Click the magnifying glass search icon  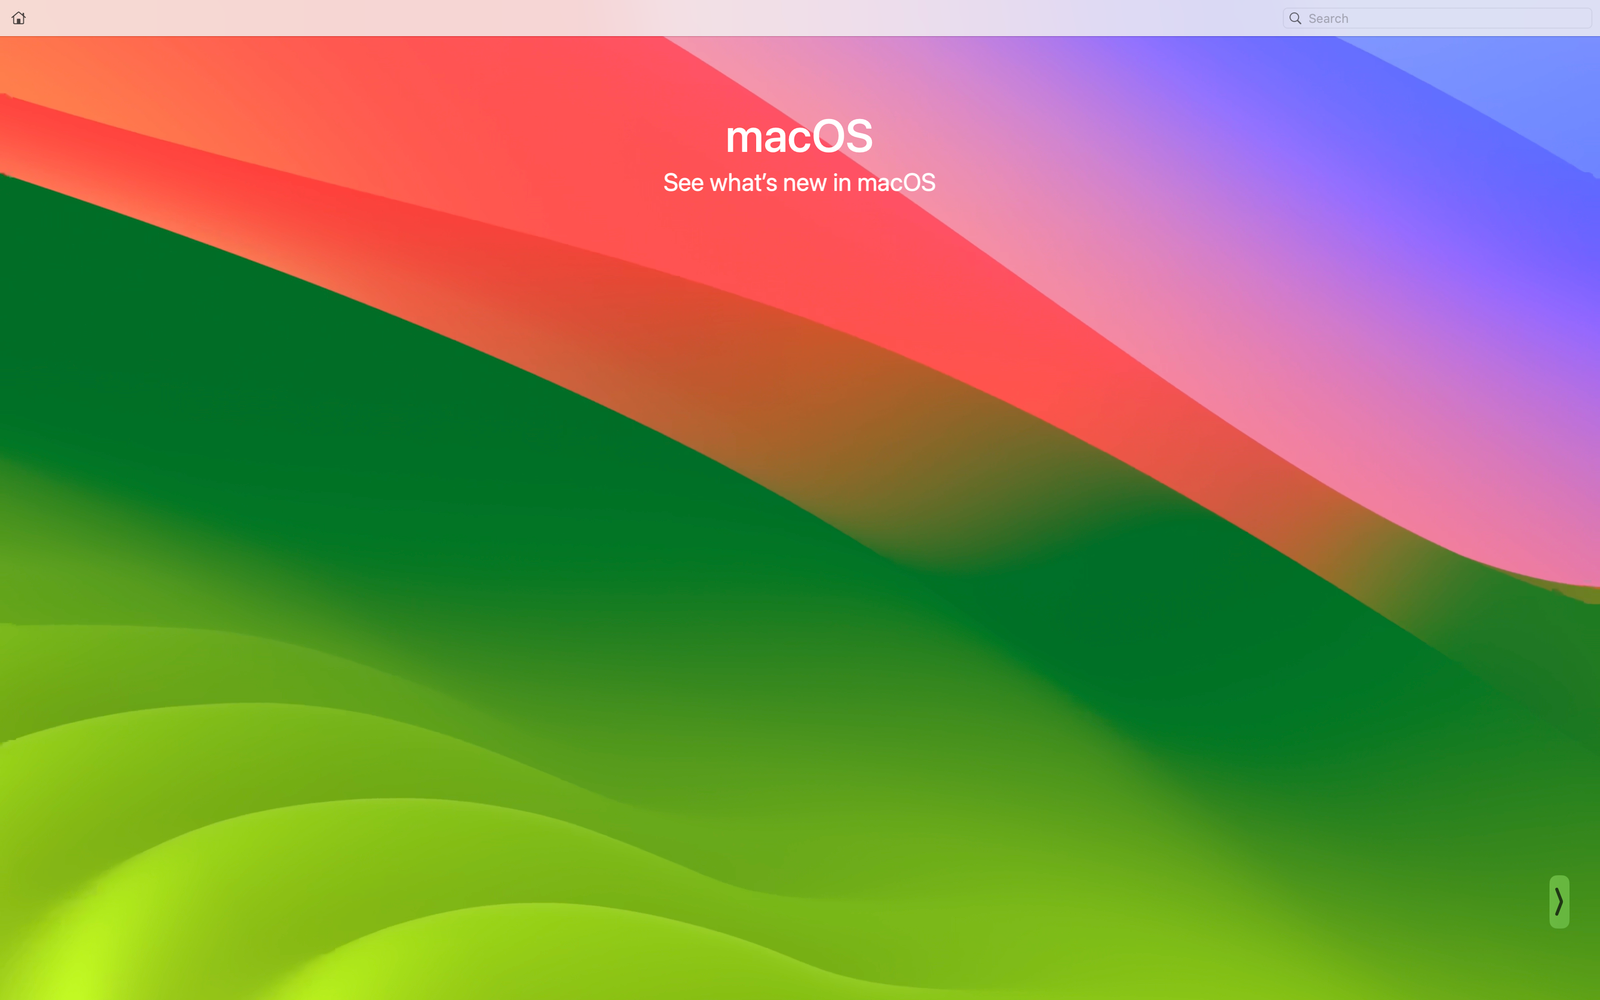pyautogui.click(x=1295, y=18)
